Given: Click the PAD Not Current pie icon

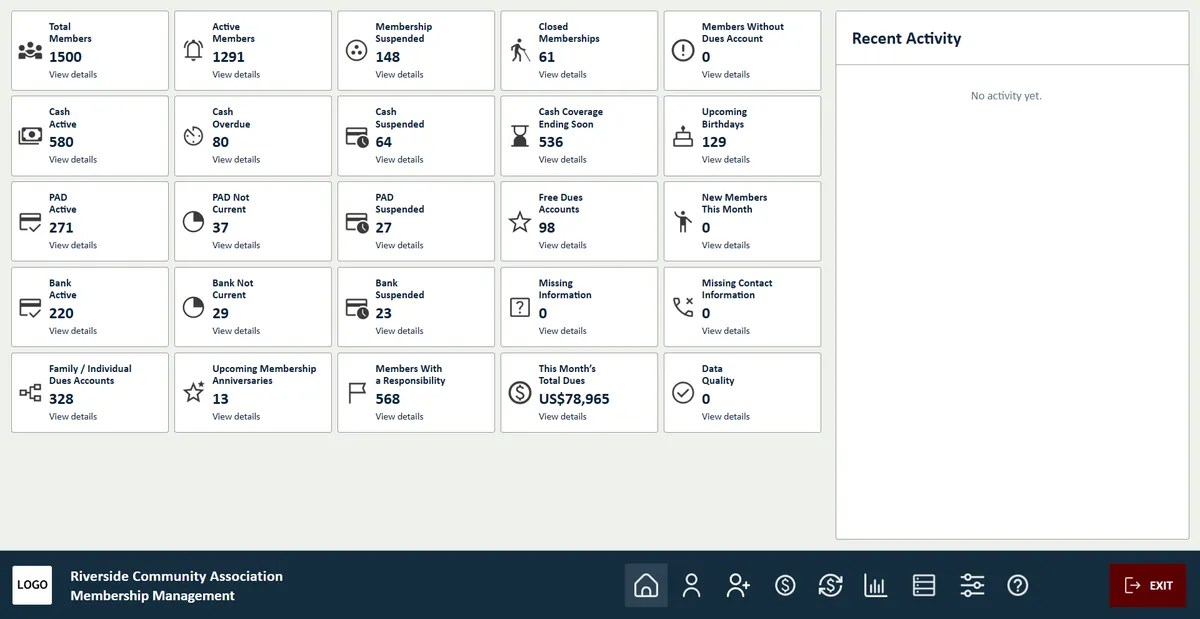Looking at the screenshot, I should 193,222.
